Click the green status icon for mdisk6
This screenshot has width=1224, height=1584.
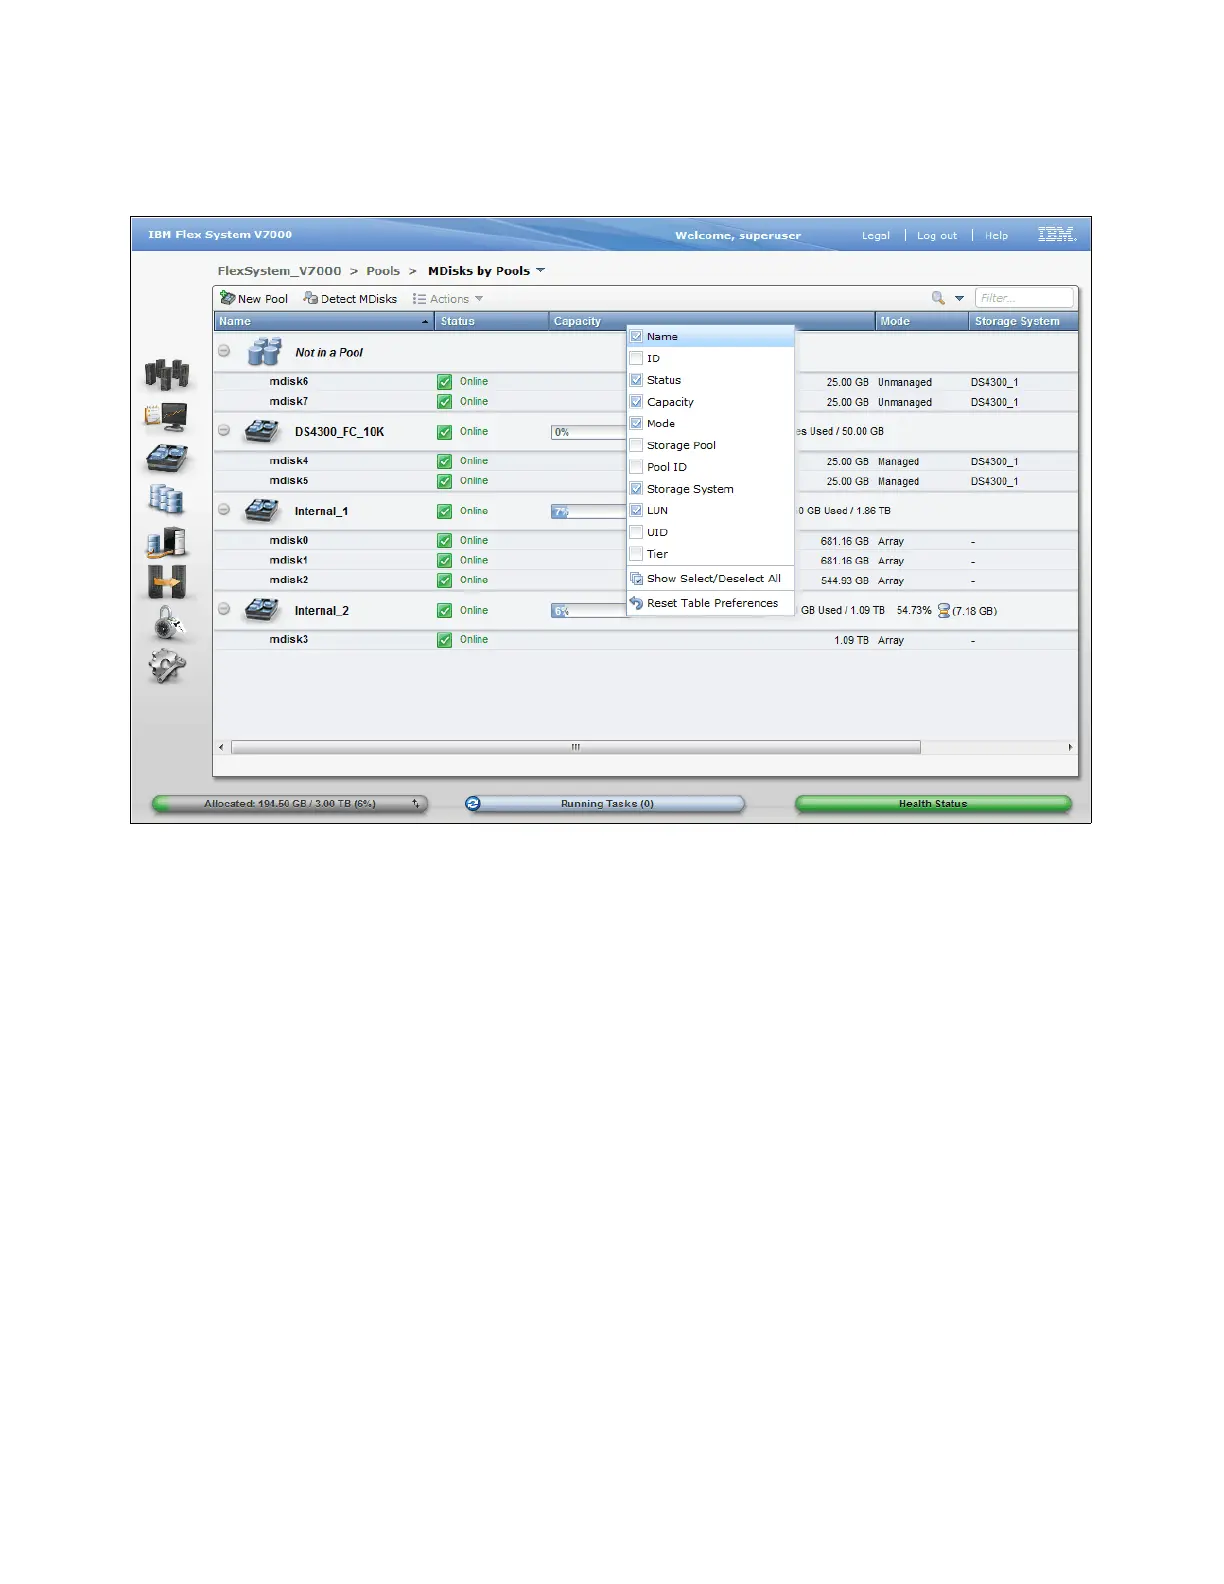(x=445, y=382)
